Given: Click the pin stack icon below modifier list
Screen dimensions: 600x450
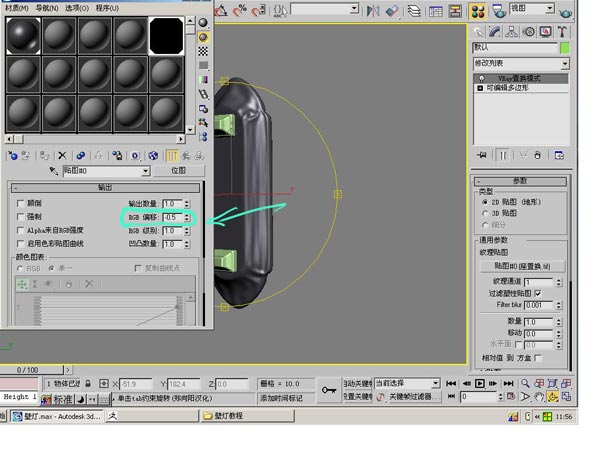Looking at the screenshot, I should pyautogui.click(x=482, y=155).
